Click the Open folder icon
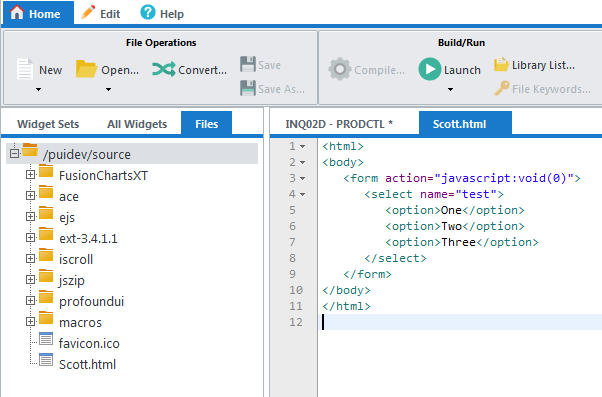The image size is (602, 397). [x=86, y=69]
